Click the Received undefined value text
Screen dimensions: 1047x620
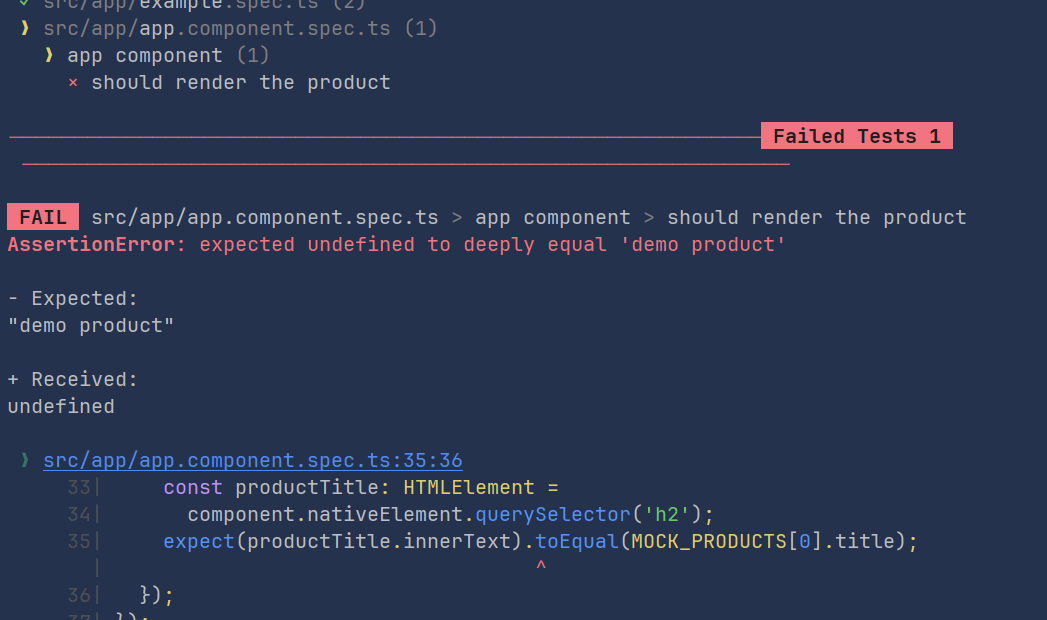click(x=61, y=406)
